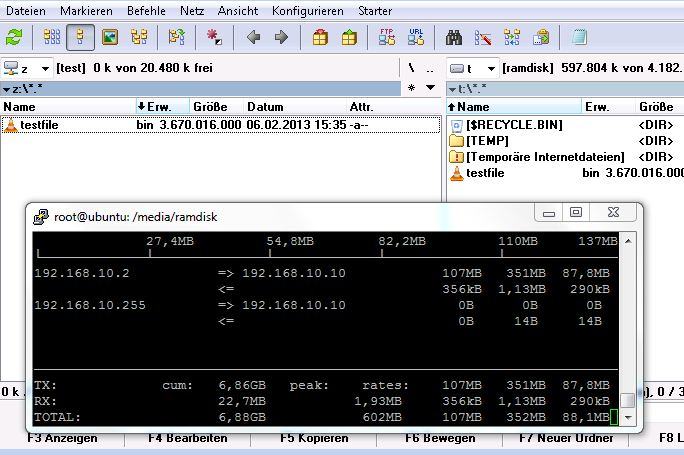Click the copy names to clipboard icon

[541, 38]
